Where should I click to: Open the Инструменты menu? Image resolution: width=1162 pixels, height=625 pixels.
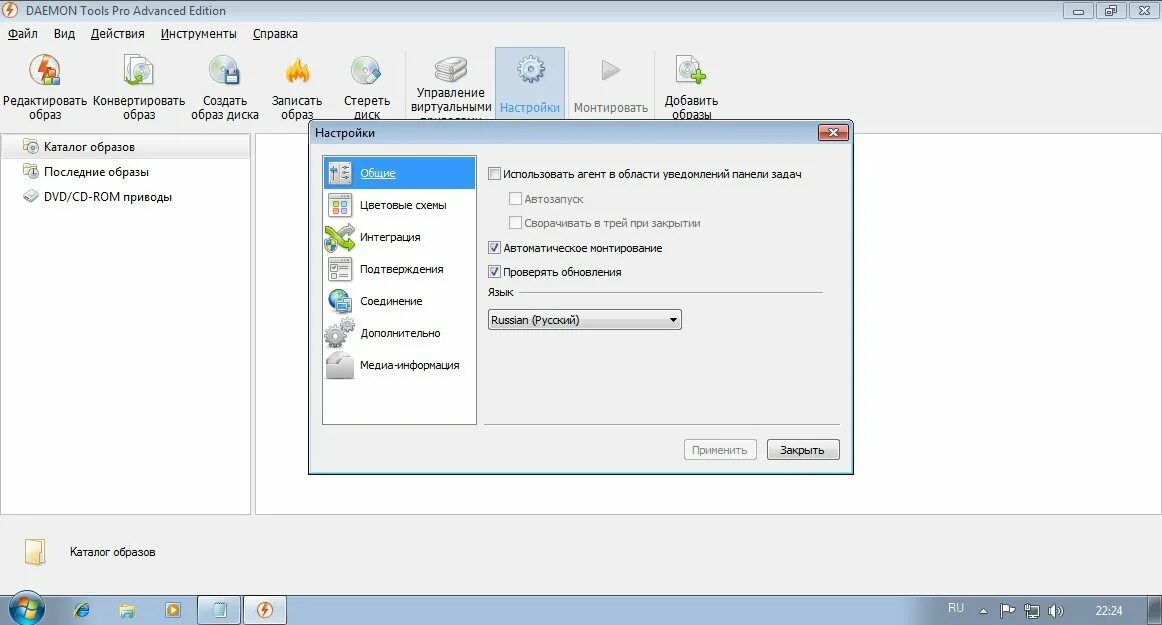click(199, 33)
